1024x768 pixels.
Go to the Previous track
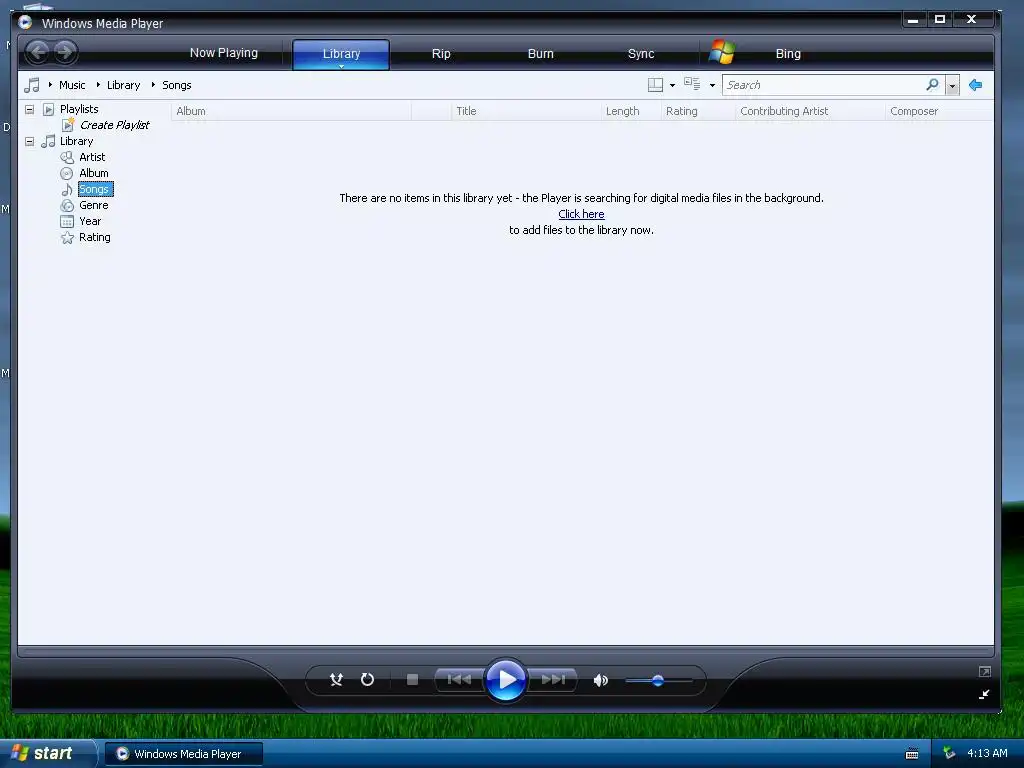point(459,680)
